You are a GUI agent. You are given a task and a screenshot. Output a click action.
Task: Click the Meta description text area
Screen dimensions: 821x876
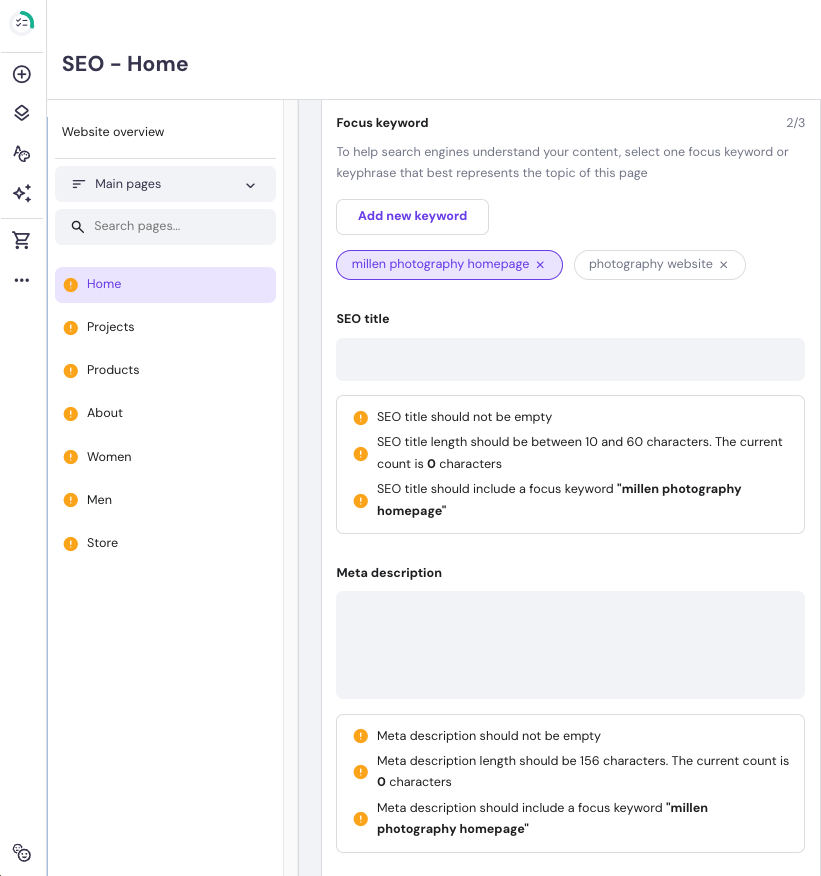tap(570, 644)
